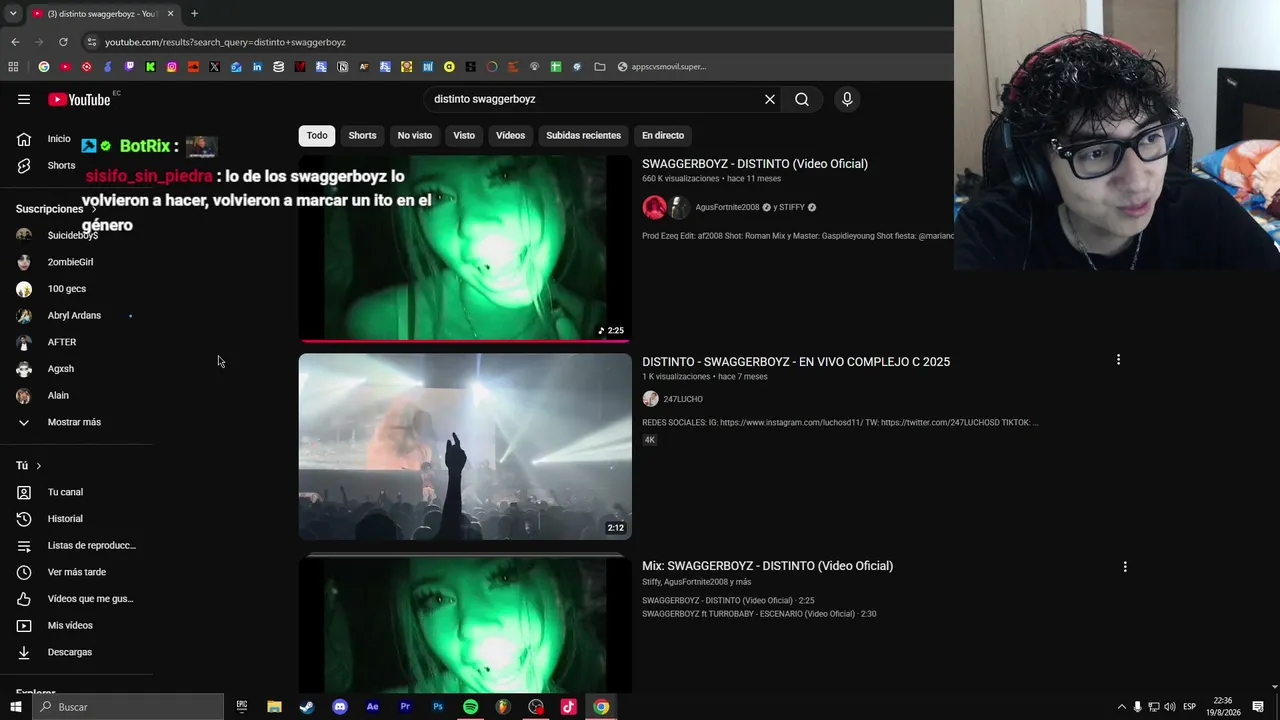Screen dimensions: 1280x720
Task: Show hidden system tray icons
Action: (x=1121, y=707)
